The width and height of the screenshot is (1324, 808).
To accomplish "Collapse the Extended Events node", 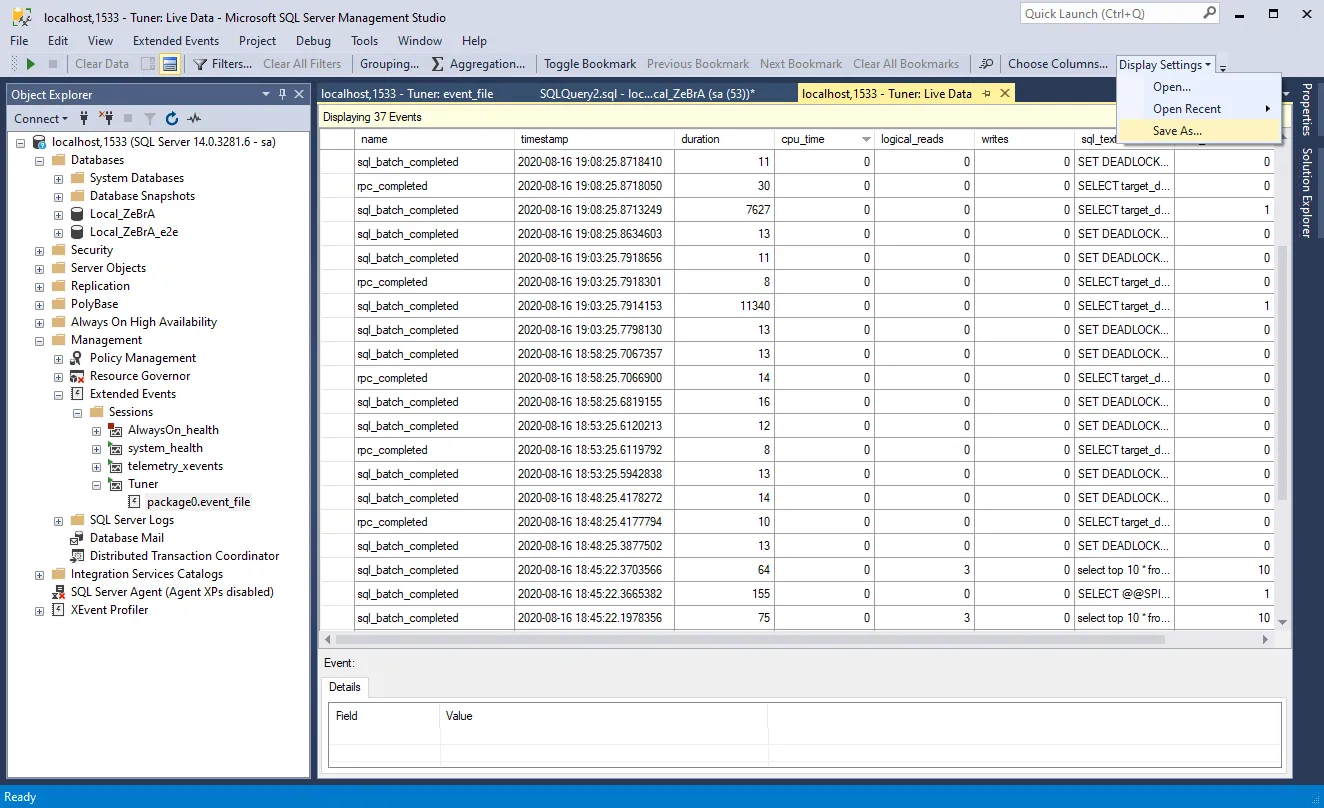I will click(x=59, y=394).
